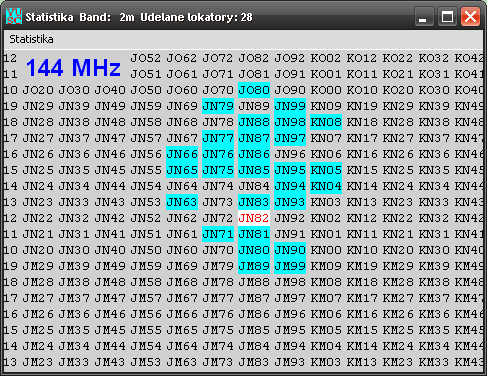Select the JN66 highlighted cell
487x376 pixels.
point(182,154)
